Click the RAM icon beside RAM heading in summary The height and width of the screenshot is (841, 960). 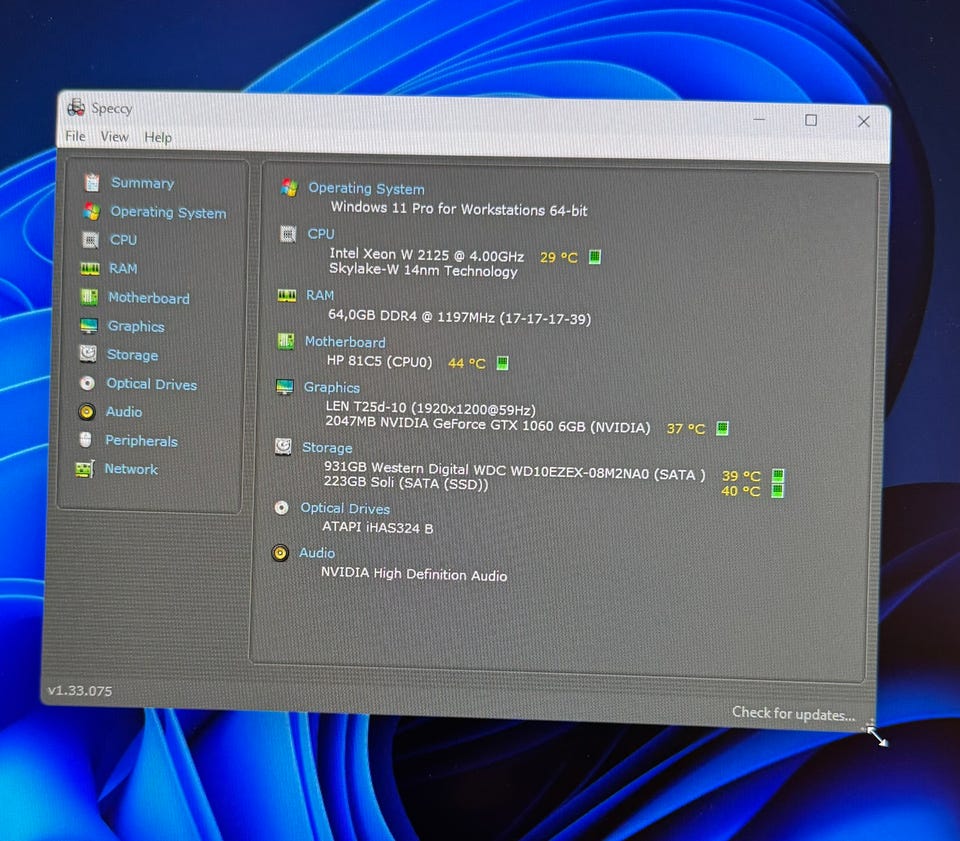click(x=287, y=295)
